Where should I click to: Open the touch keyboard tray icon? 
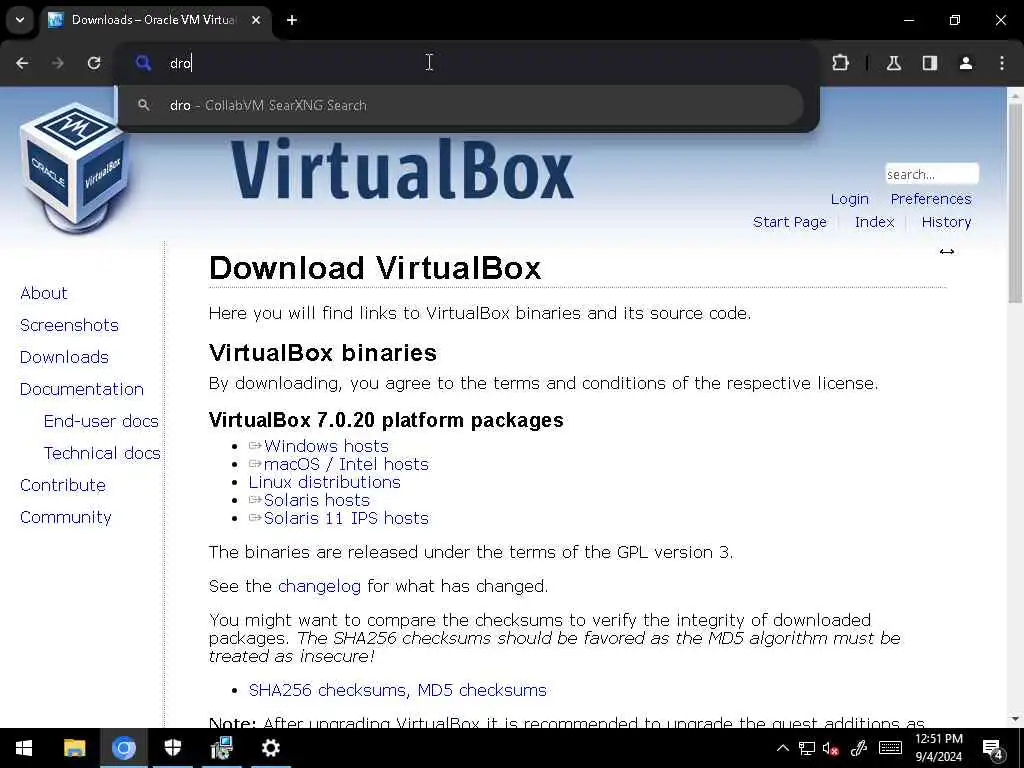click(890, 748)
